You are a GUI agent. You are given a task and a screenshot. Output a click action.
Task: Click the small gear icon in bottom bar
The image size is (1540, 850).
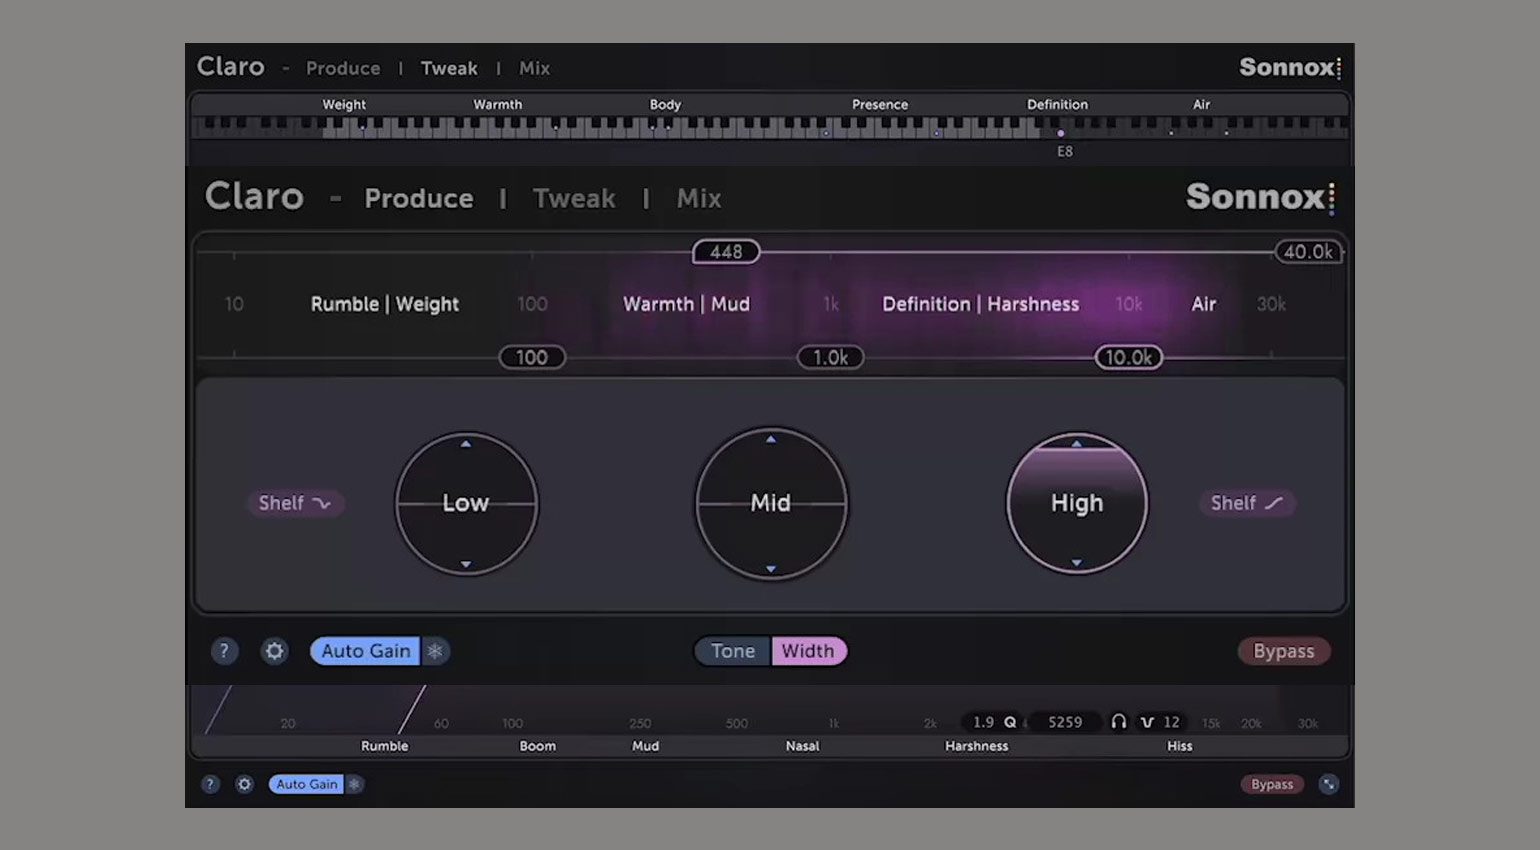[x=244, y=784]
